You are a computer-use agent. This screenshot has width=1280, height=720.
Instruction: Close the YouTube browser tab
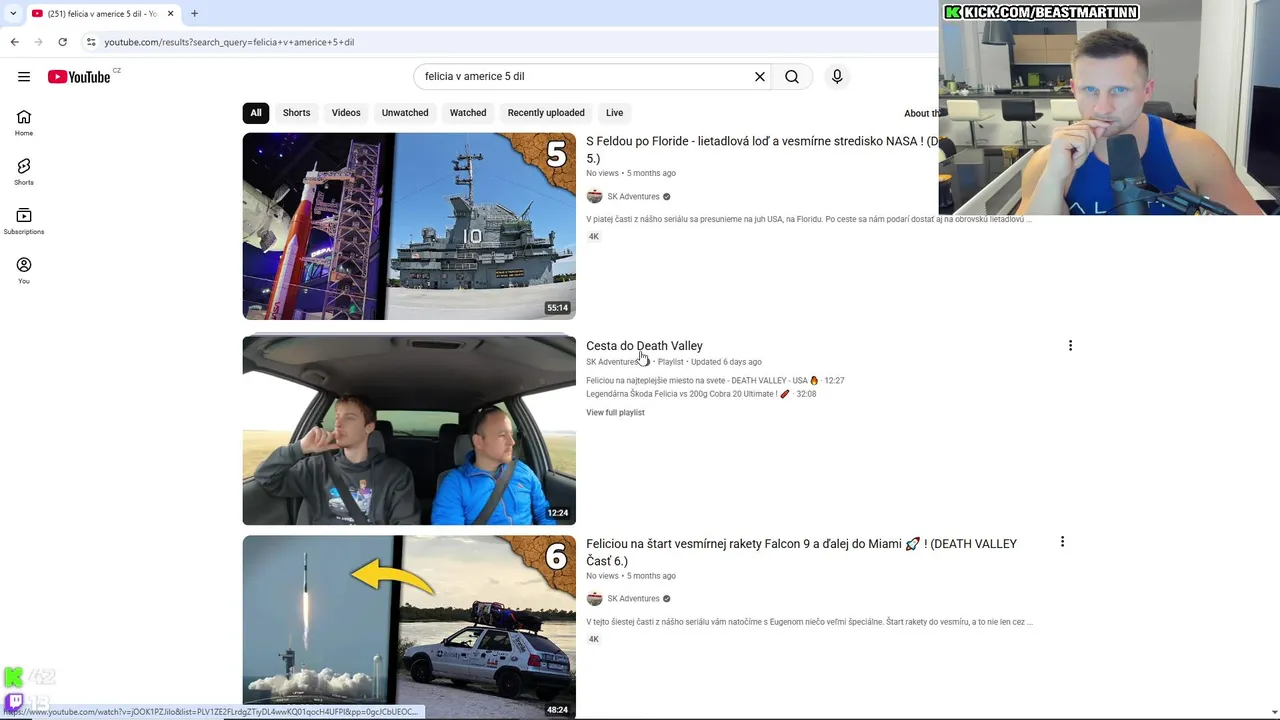[x=170, y=13]
